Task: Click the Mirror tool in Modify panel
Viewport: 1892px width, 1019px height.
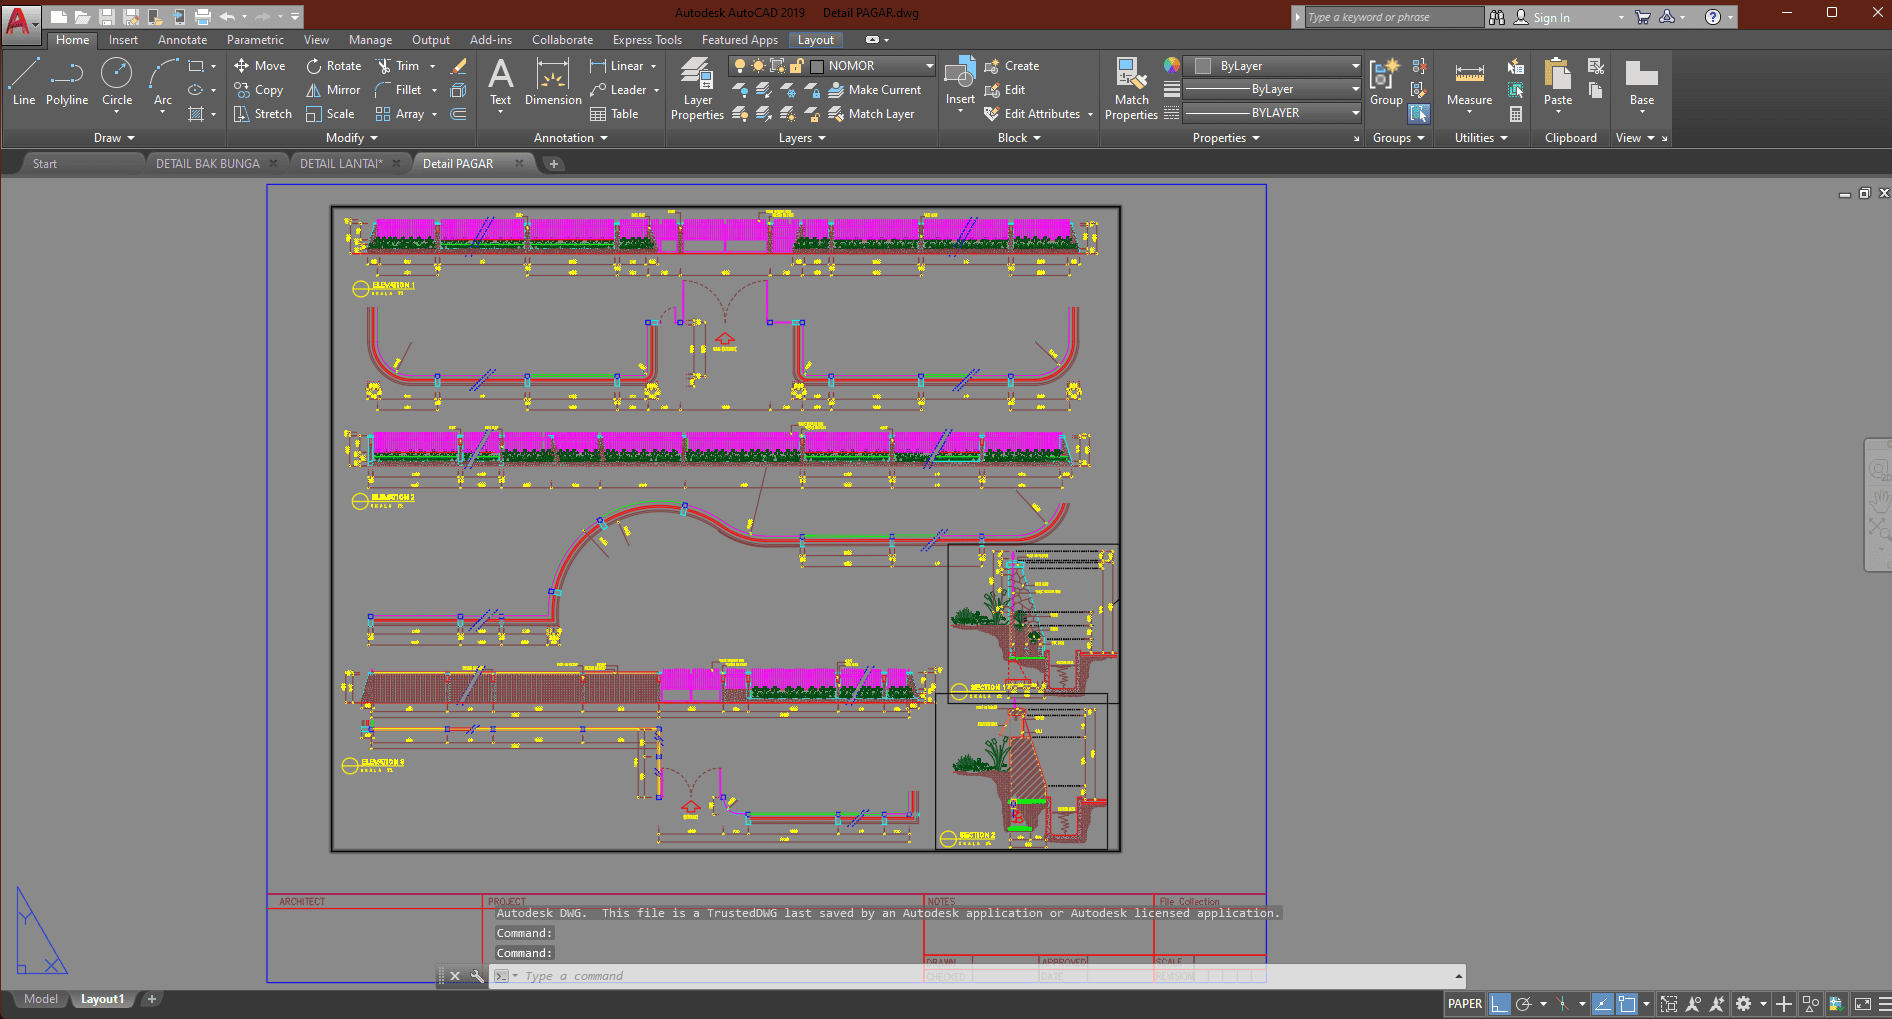Action: click(x=334, y=90)
